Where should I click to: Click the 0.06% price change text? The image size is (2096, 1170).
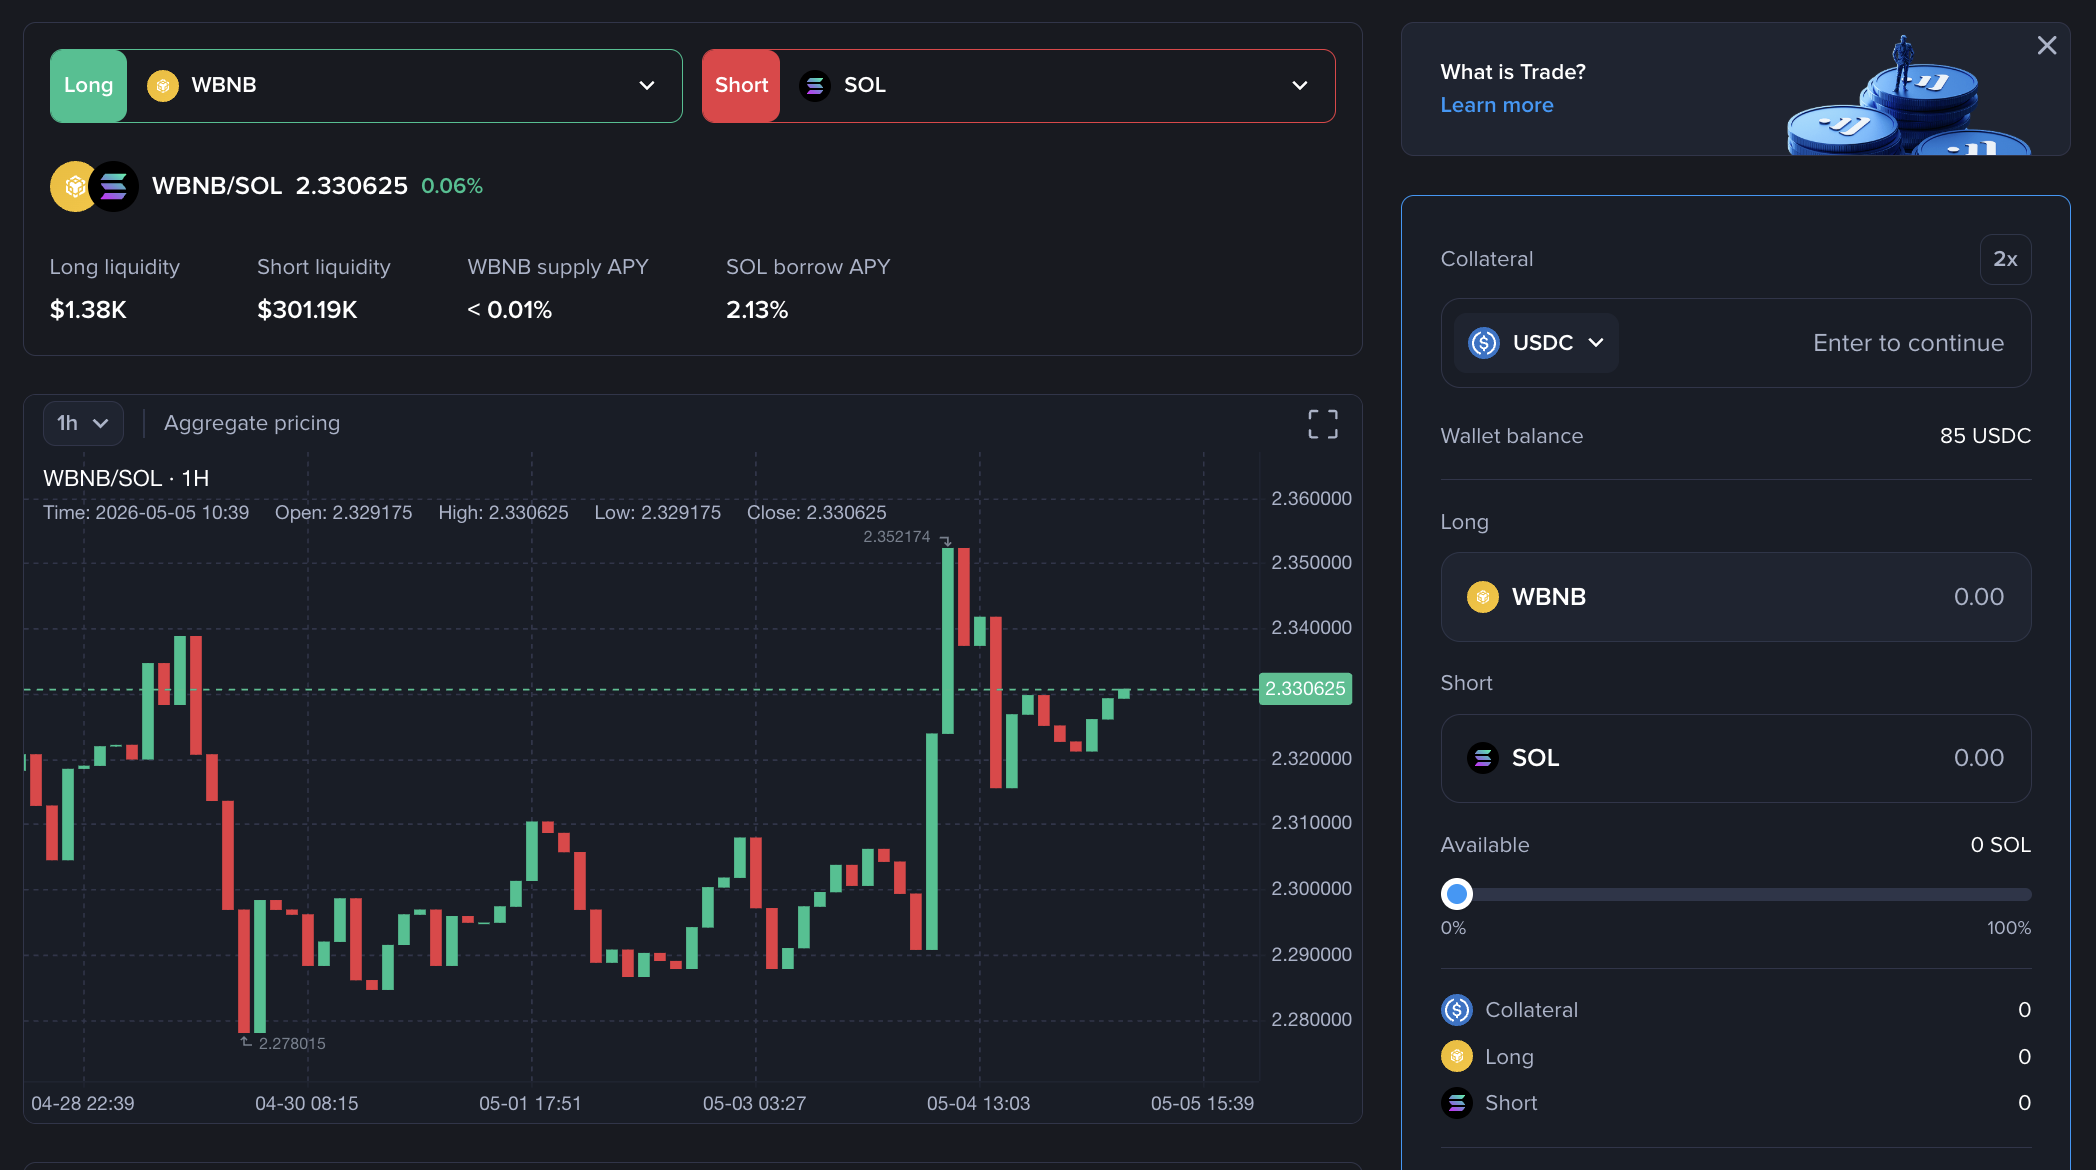pos(452,186)
